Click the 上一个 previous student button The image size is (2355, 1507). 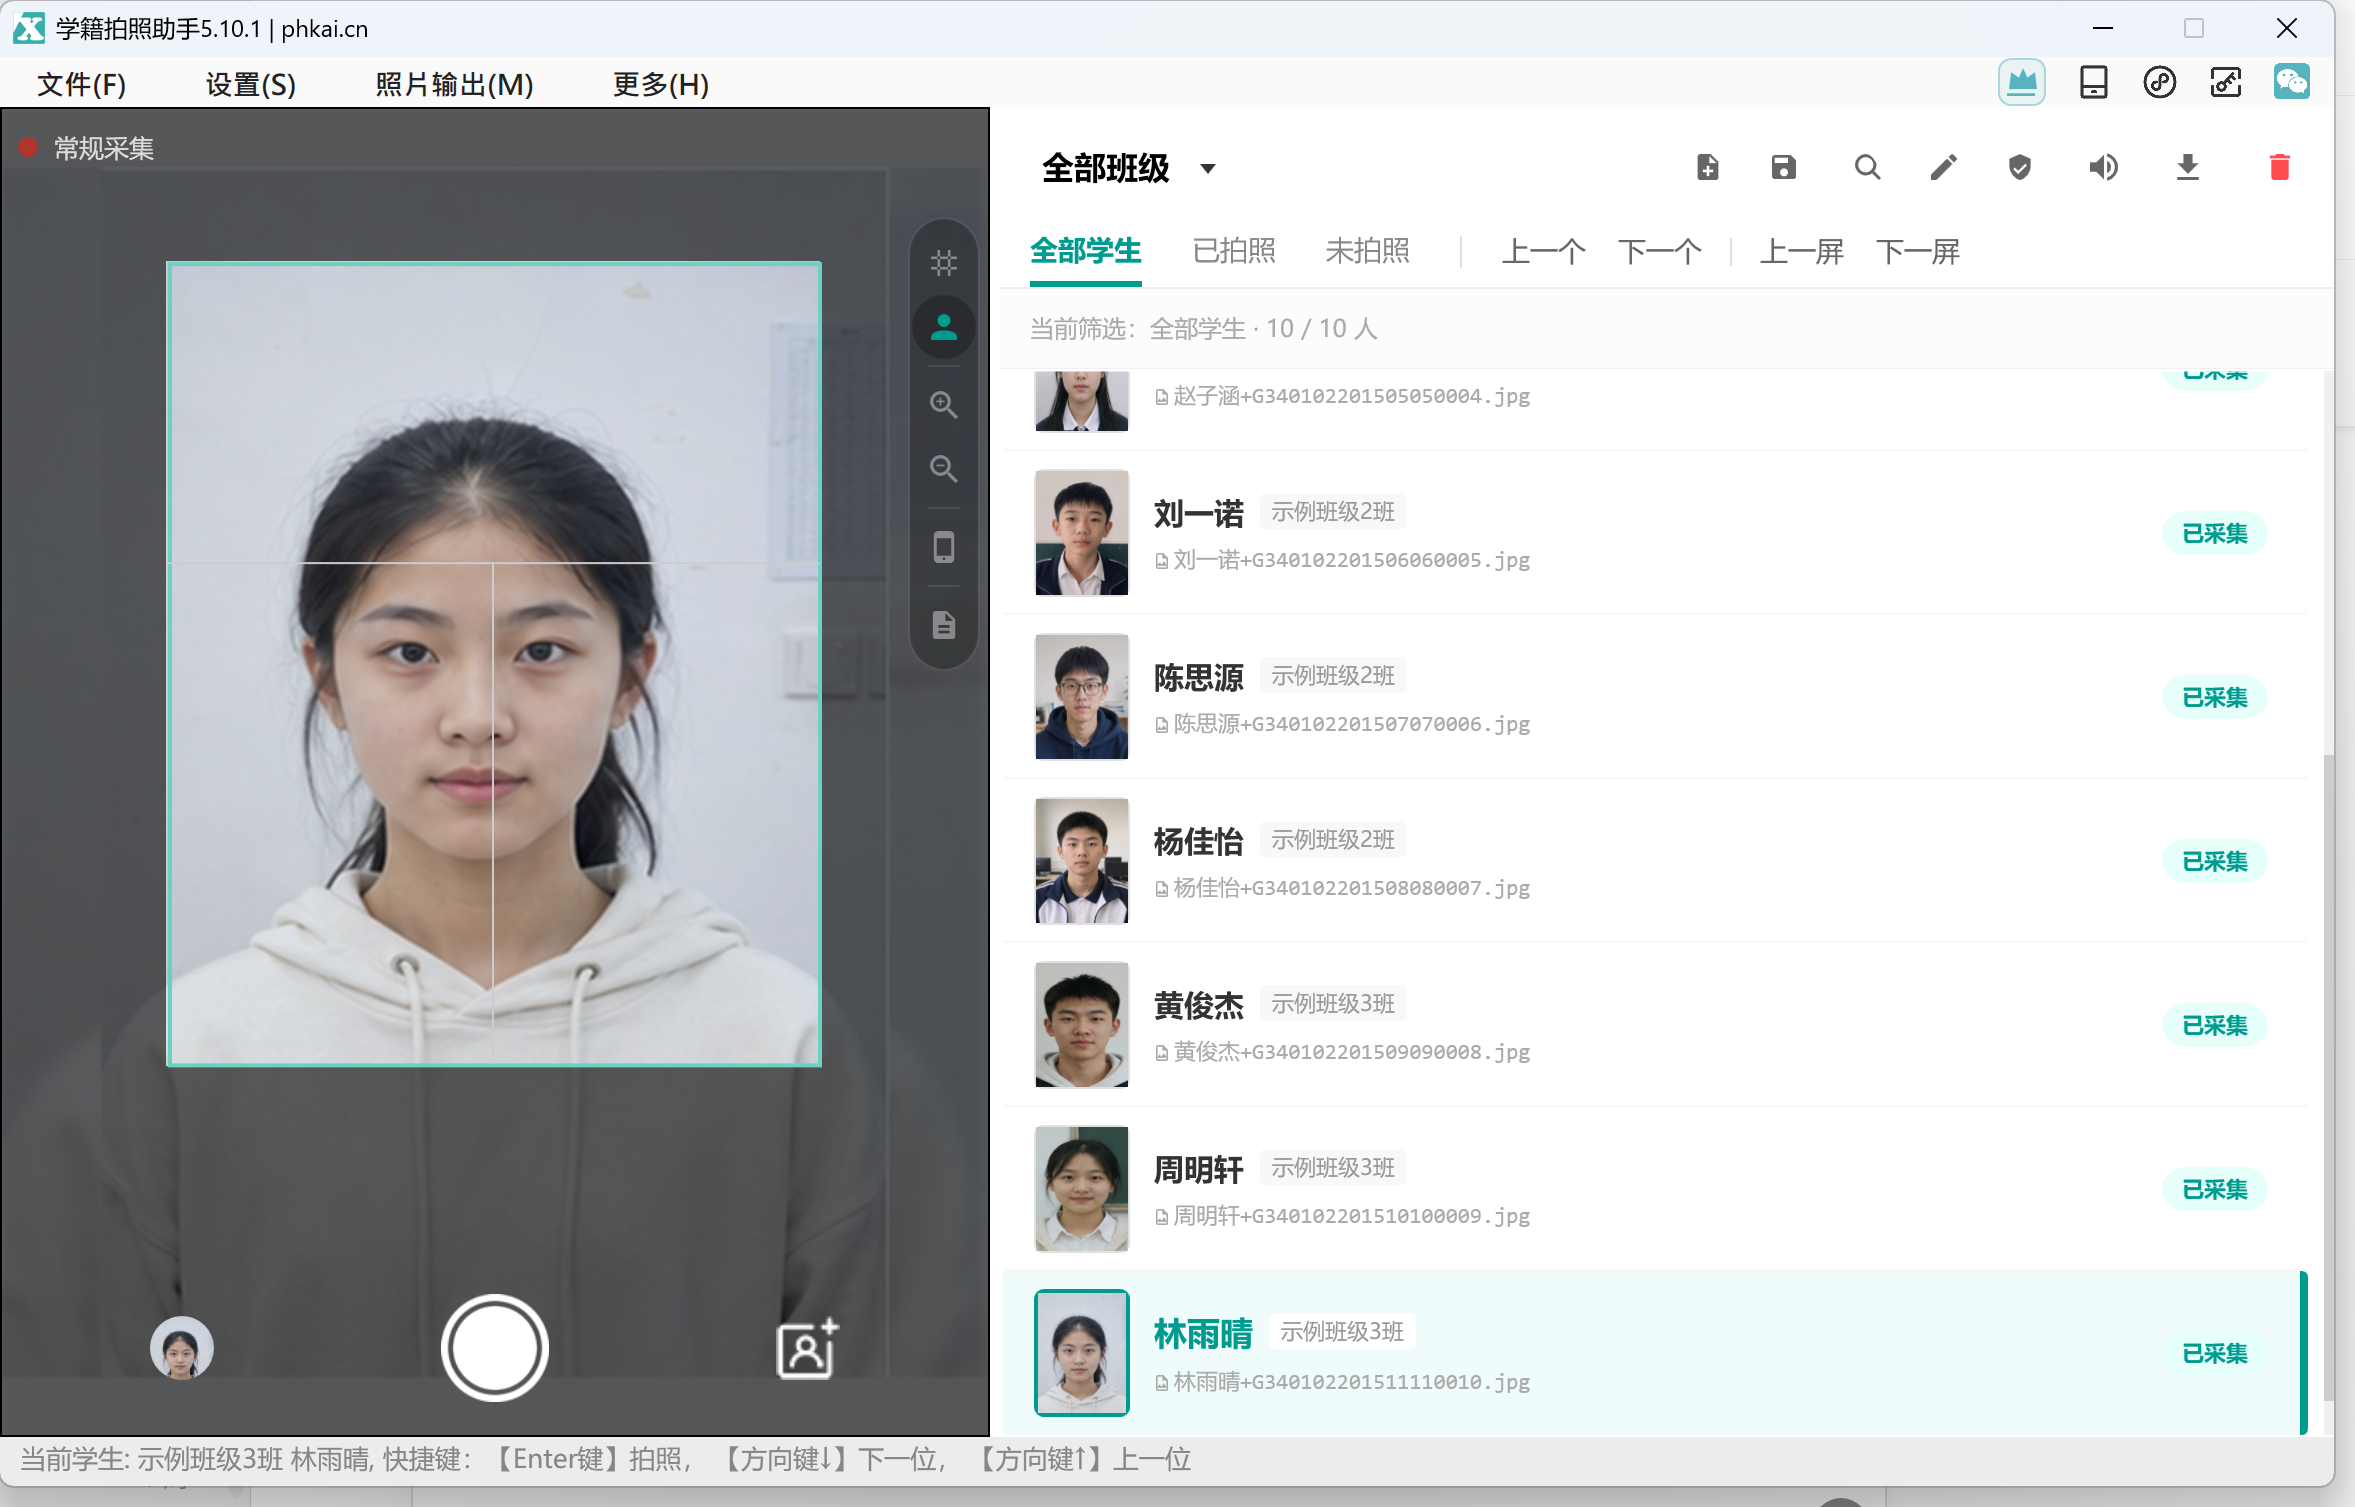[x=1543, y=251]
